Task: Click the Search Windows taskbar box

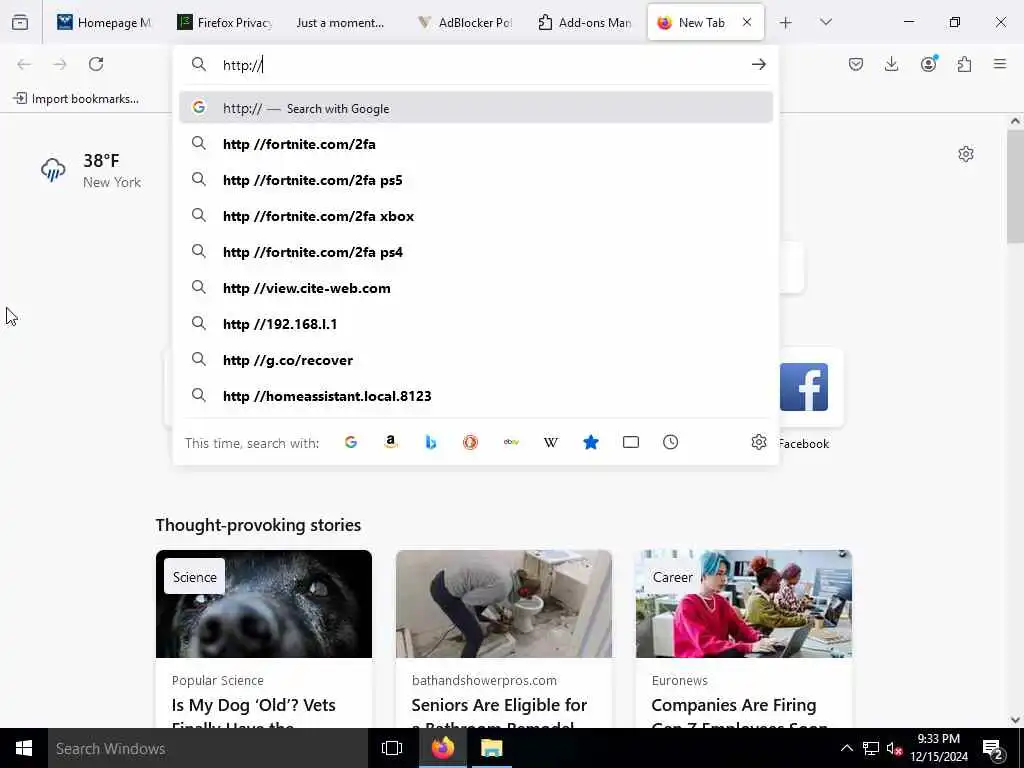Action: [208, 748]
